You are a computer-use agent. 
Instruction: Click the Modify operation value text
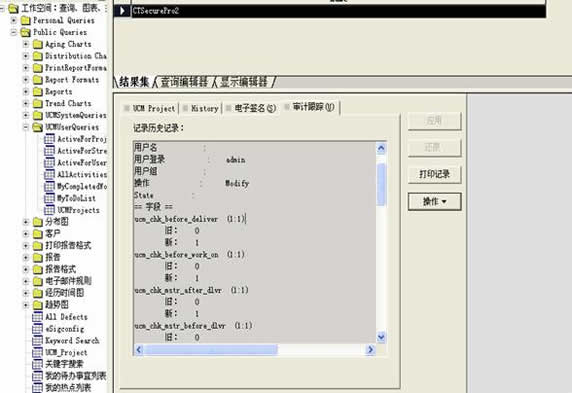tap(237, 183)
